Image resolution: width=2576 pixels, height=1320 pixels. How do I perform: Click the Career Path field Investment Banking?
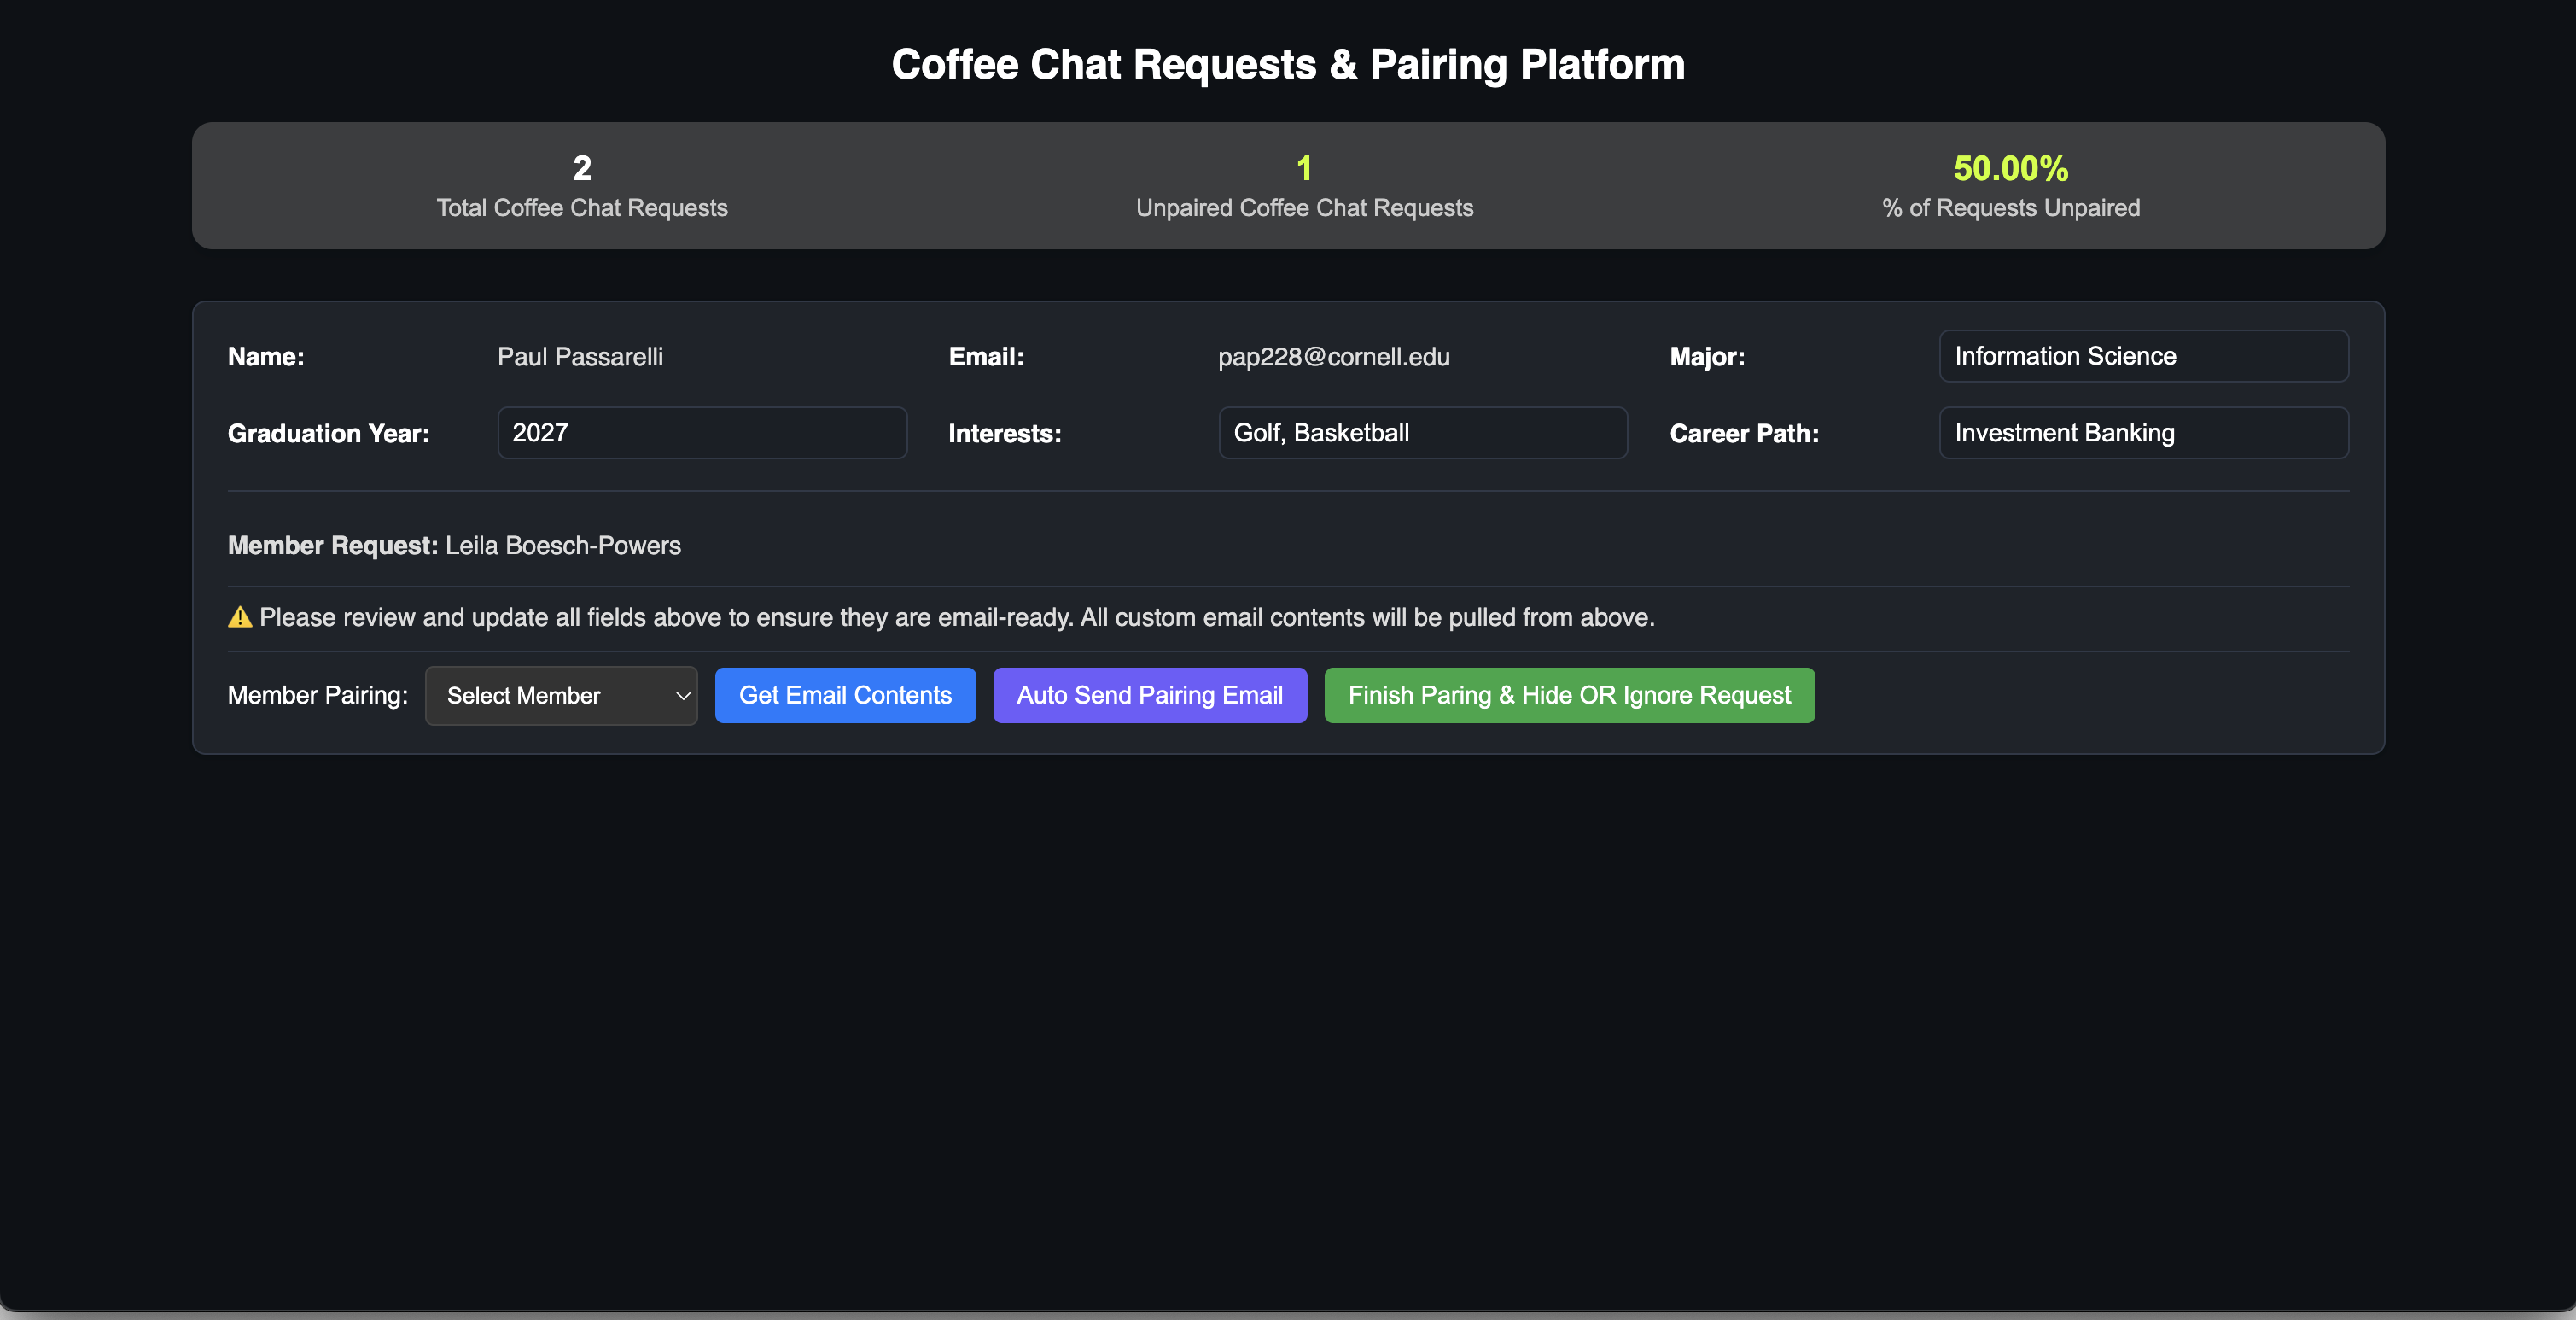pos(2142,433)
